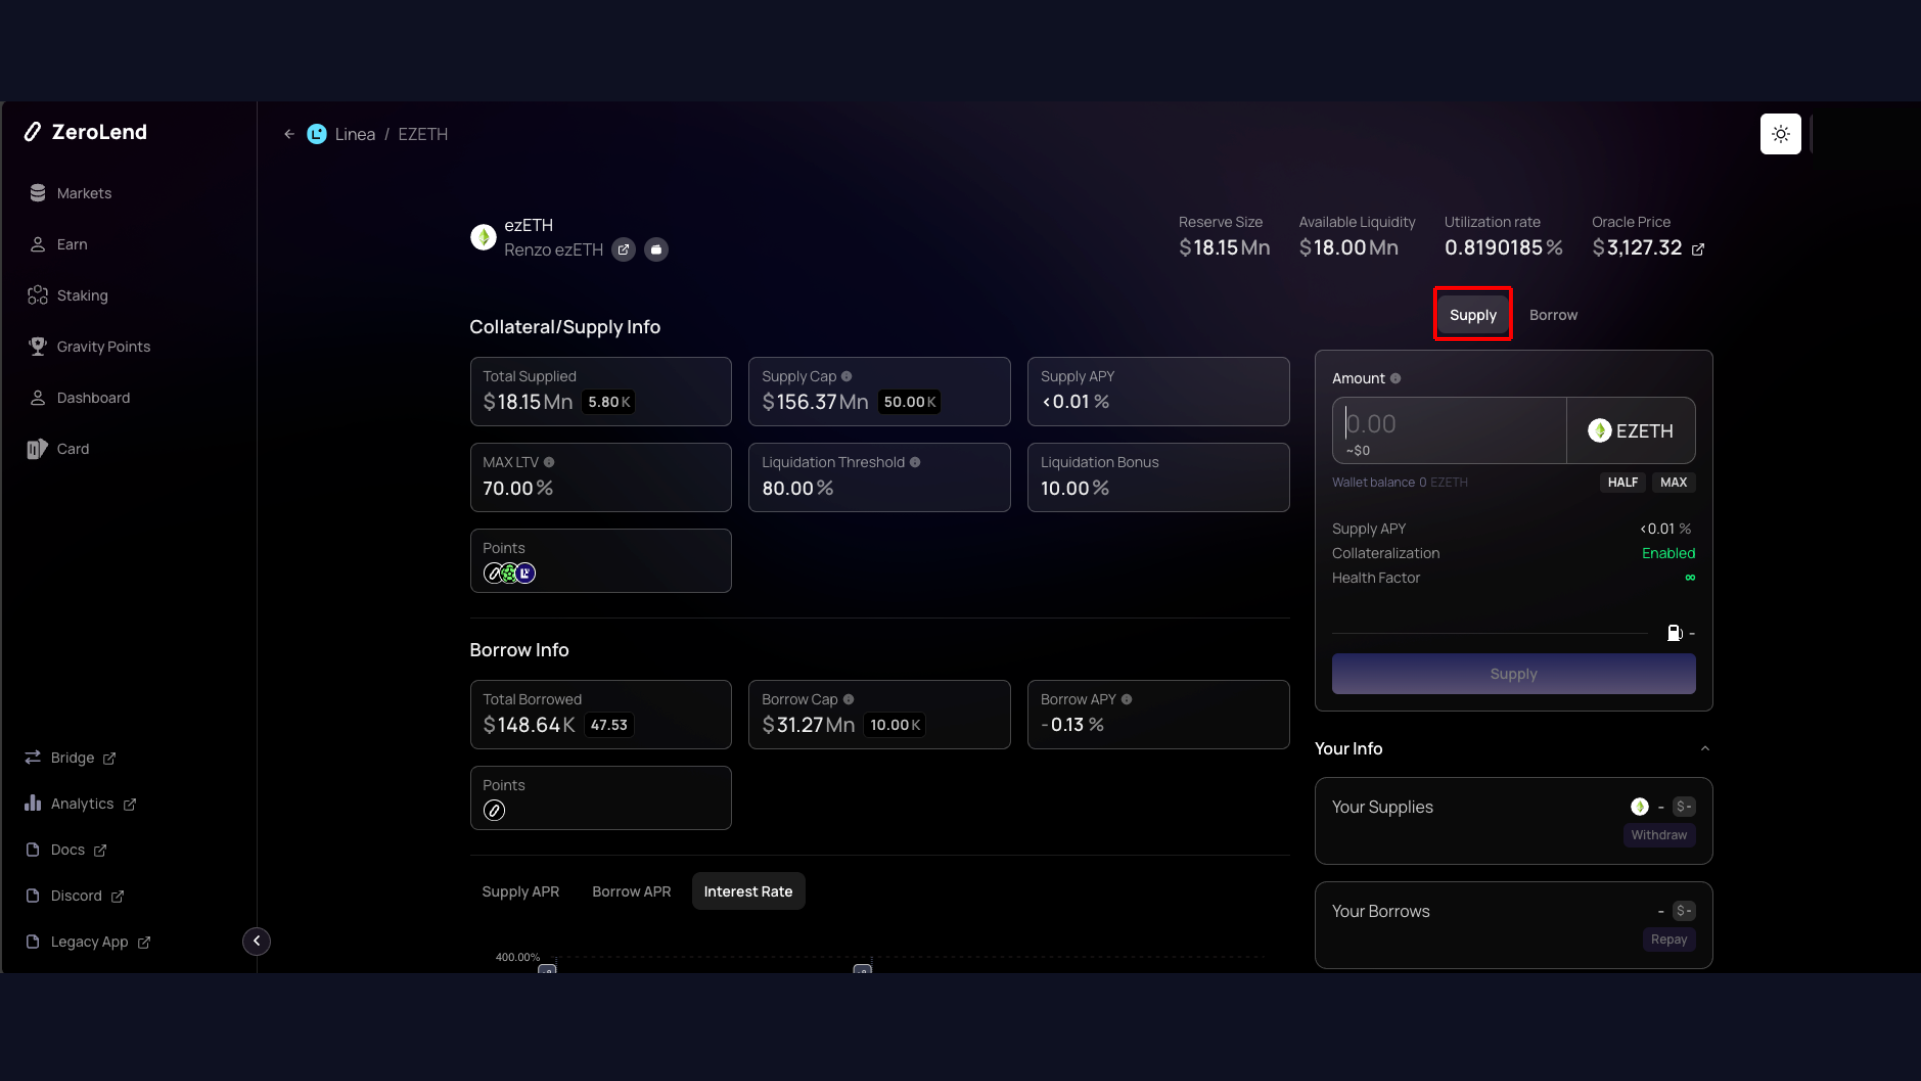Click the amount input field
The image size is (1921, 1081).
[x=1449, y=430]
